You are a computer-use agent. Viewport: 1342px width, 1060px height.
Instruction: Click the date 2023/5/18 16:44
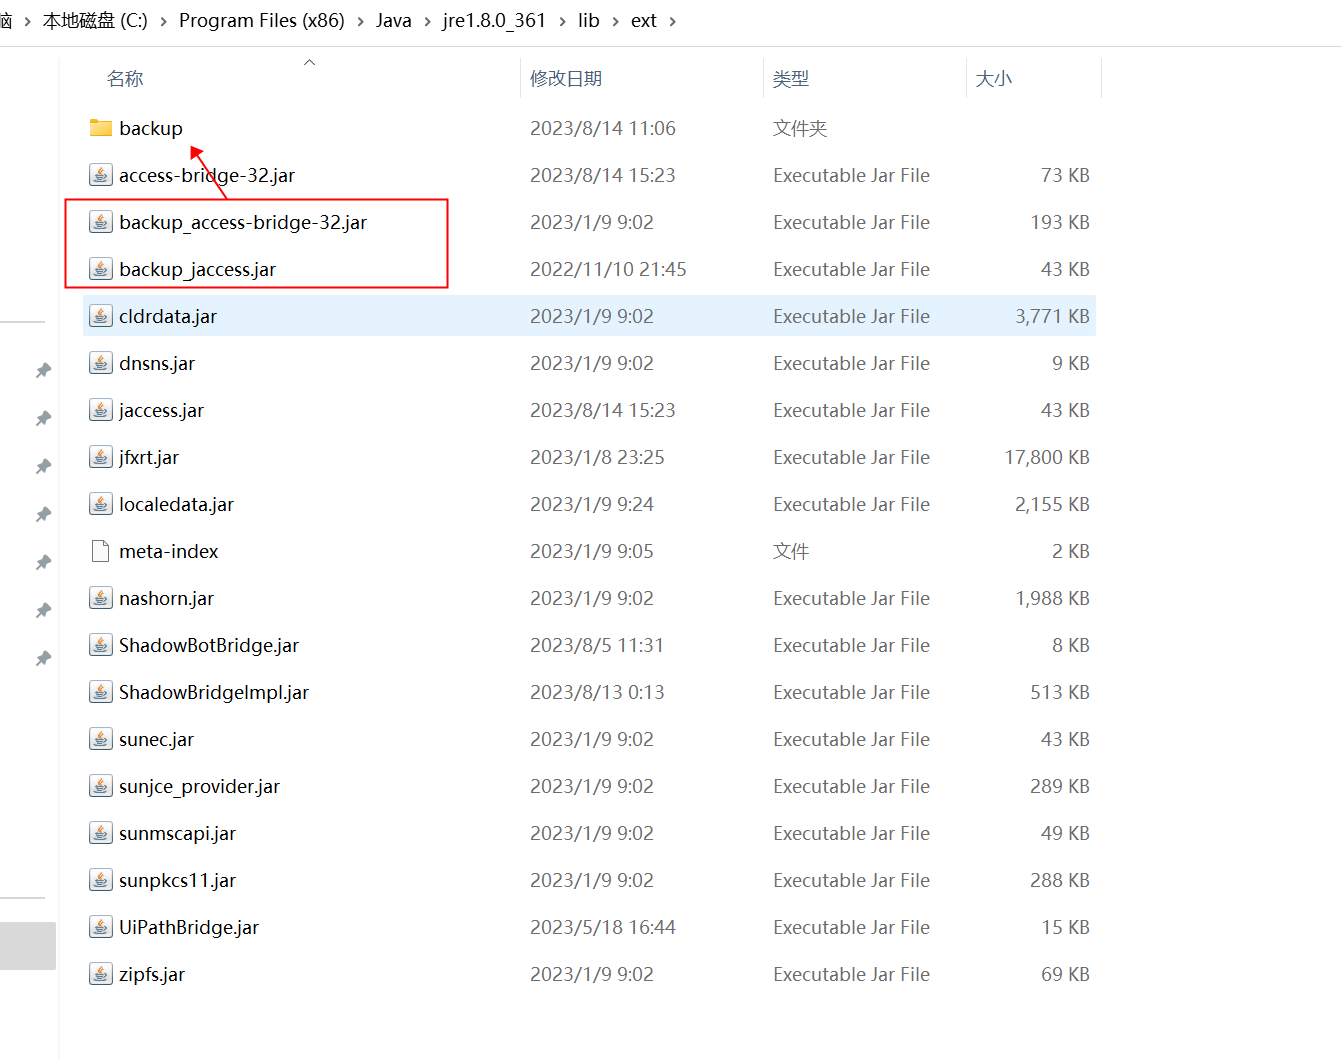(603, 927)
